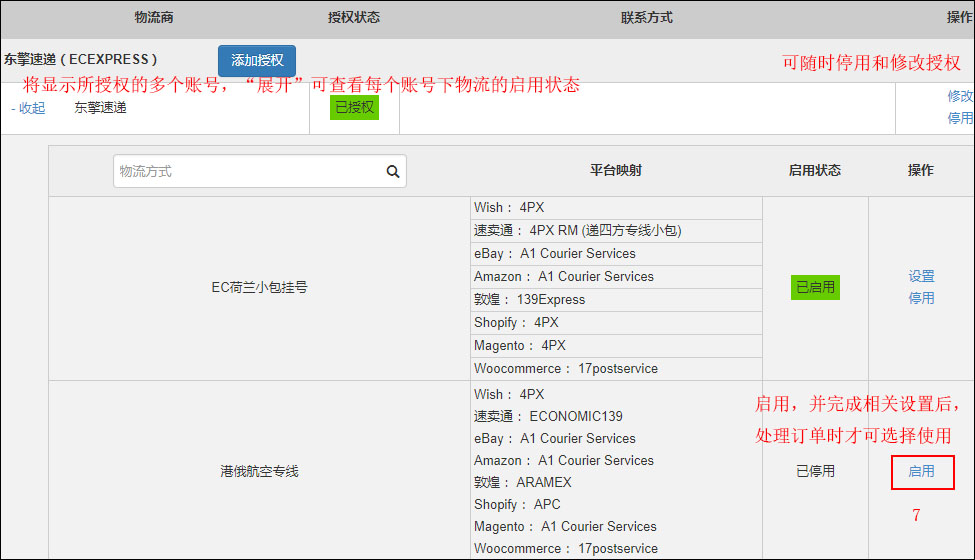
Task: Select the 已启用 status badge
Action: [x=815, y=287]
